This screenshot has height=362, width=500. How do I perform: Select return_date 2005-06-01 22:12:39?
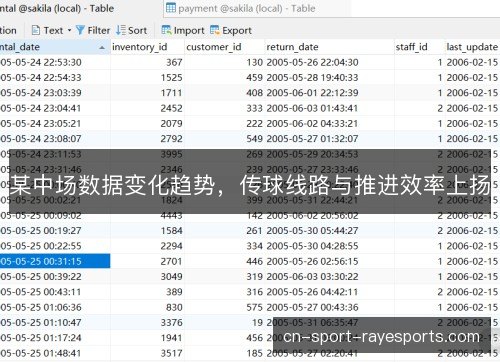[329, 93]
